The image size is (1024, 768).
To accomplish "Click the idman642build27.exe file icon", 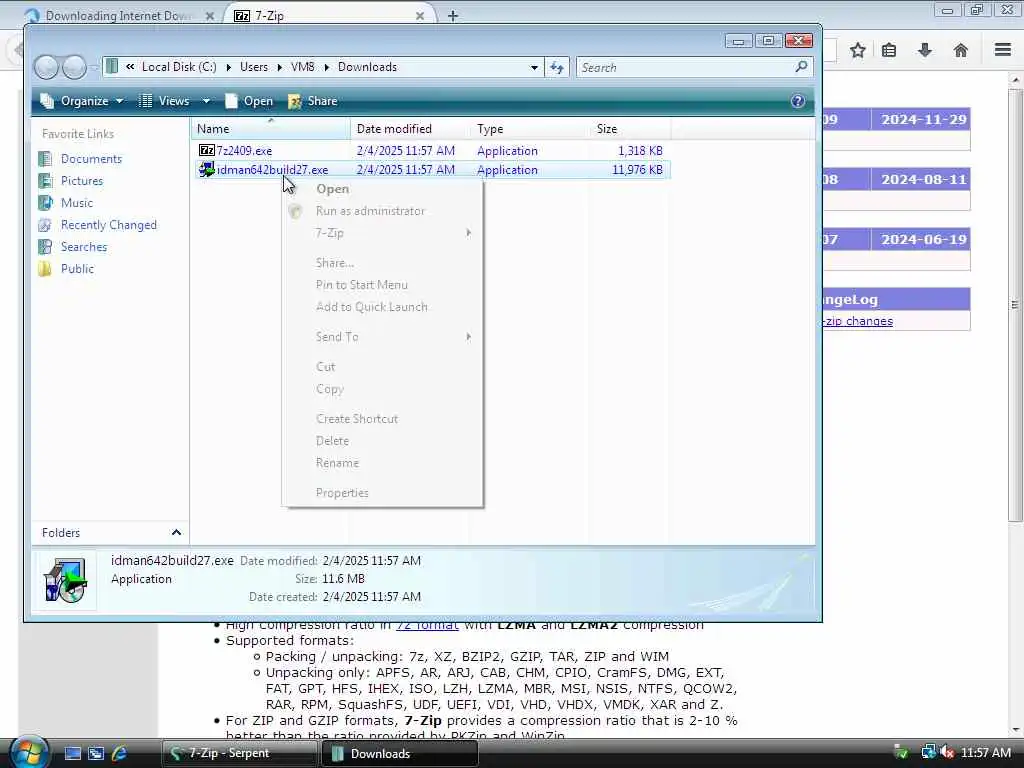I will coord(206,170).
